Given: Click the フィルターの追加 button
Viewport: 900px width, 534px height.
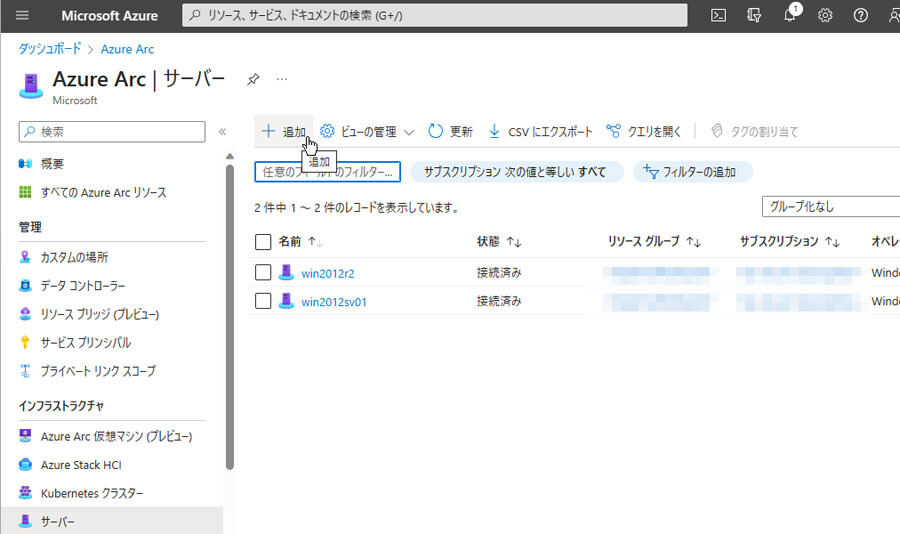Looking at the screenshot, I should click(692, 172).
